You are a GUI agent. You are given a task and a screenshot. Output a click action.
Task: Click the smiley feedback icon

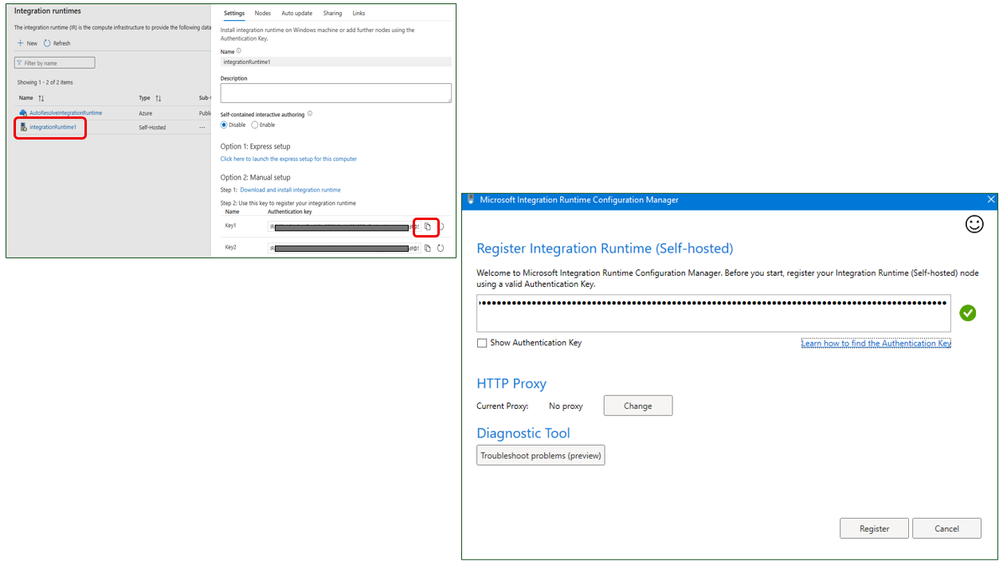(x=974, y=224)
